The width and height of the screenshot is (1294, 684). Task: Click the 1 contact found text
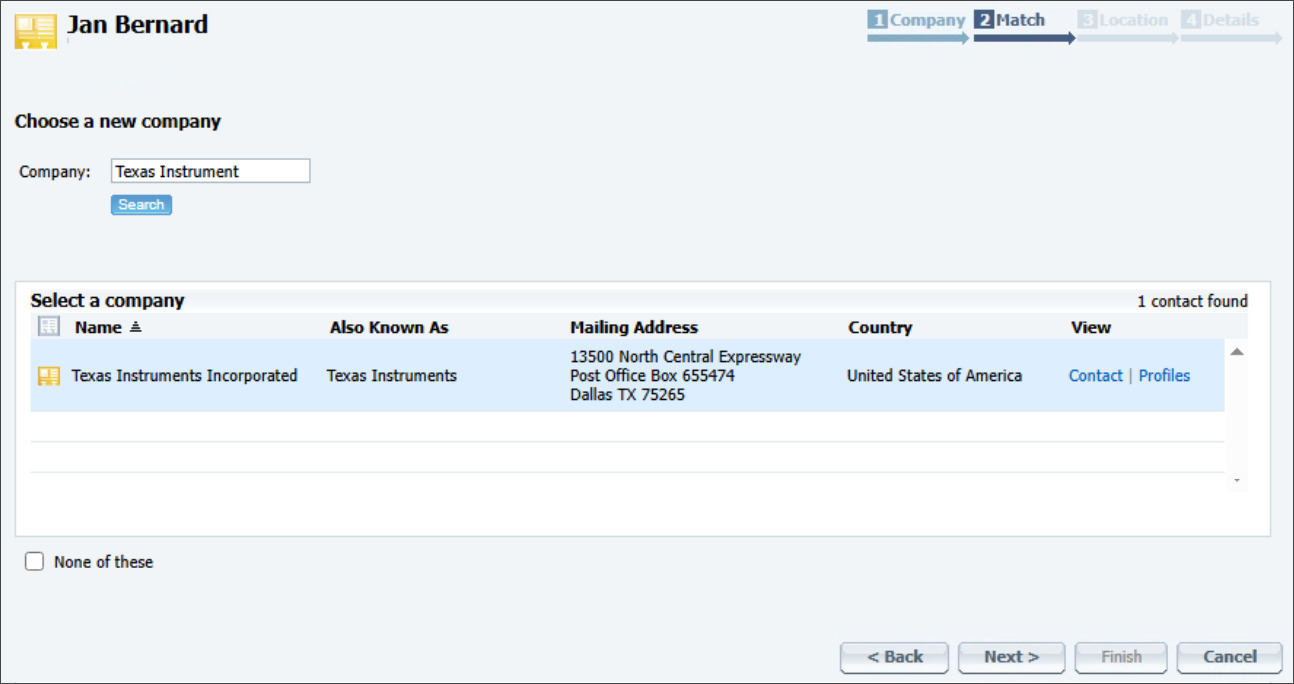(1193, 301)
